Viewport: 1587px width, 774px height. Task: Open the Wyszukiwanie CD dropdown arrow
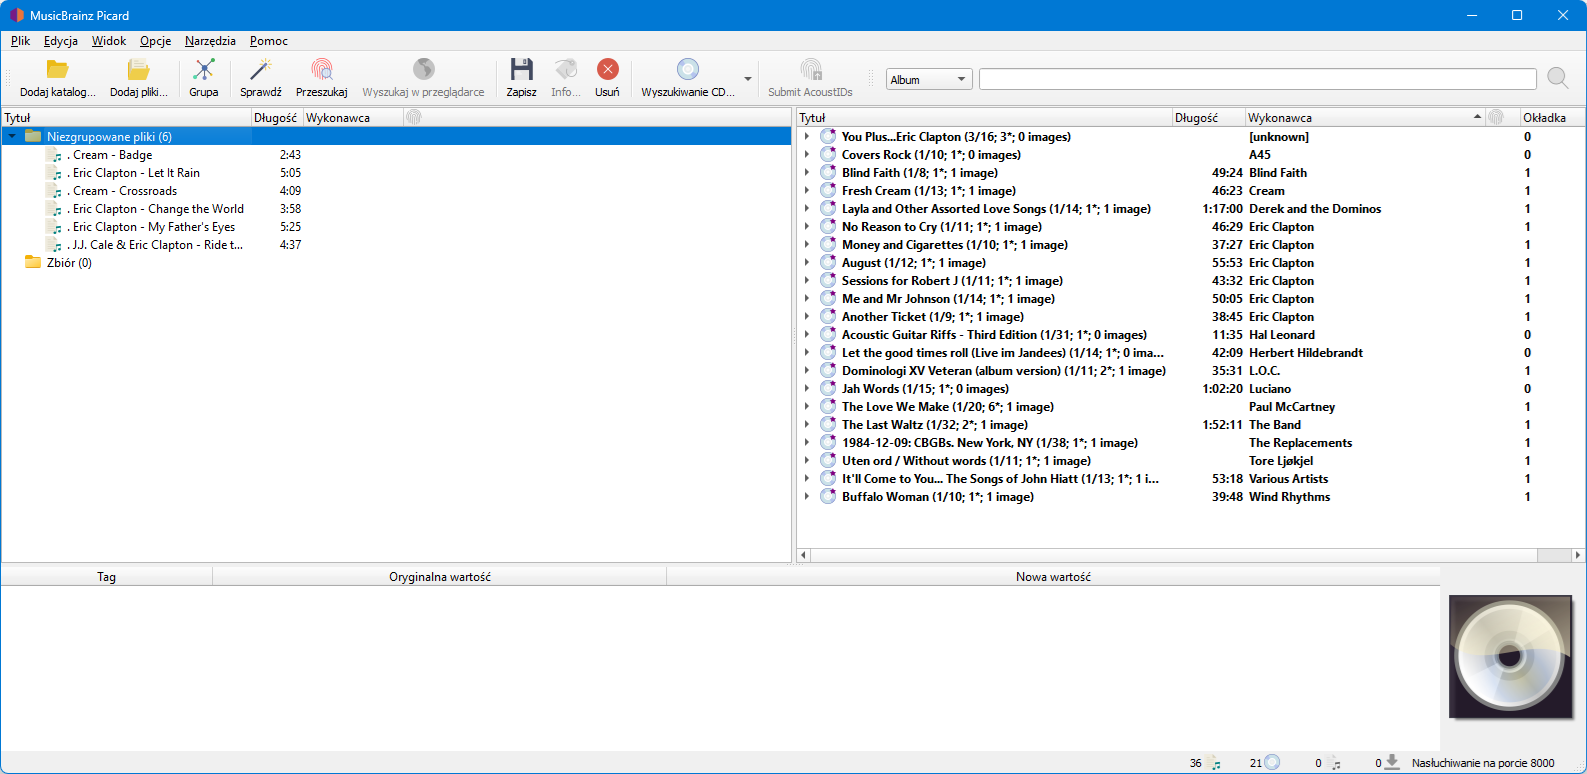pyautogui.click(x=748, y=78)
